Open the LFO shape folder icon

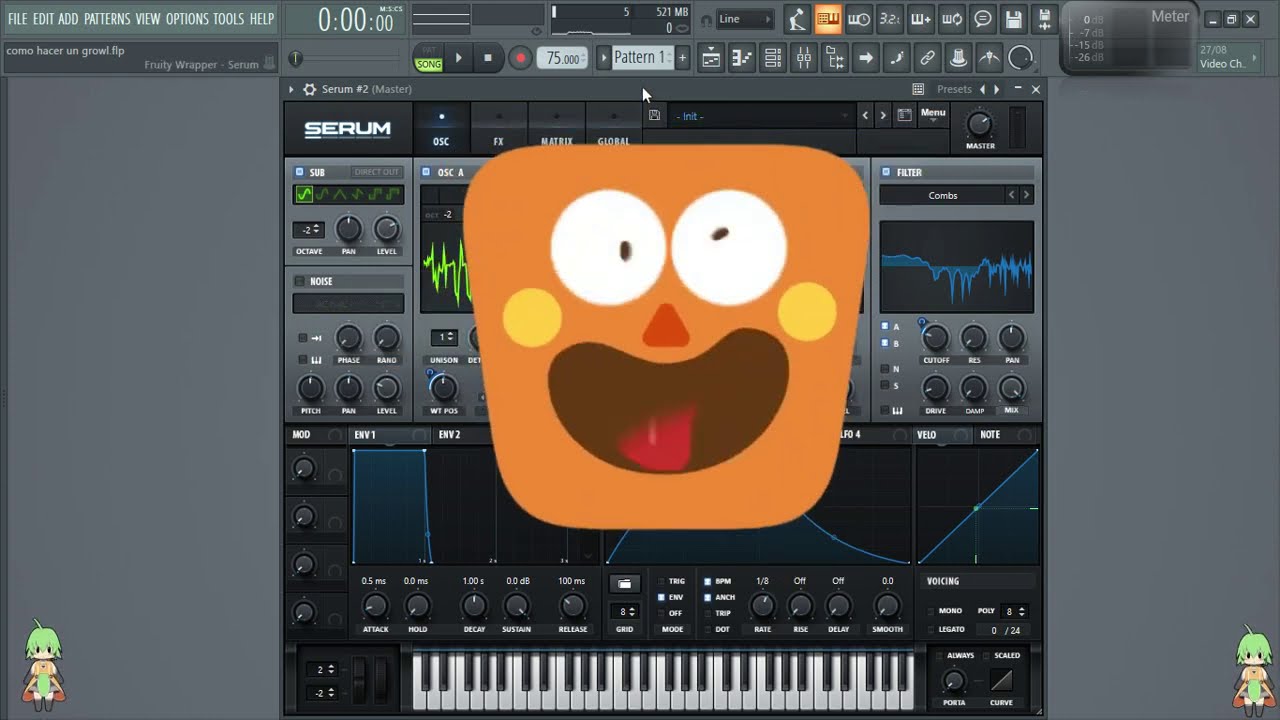pyautogui.click(x=625, y=583)
